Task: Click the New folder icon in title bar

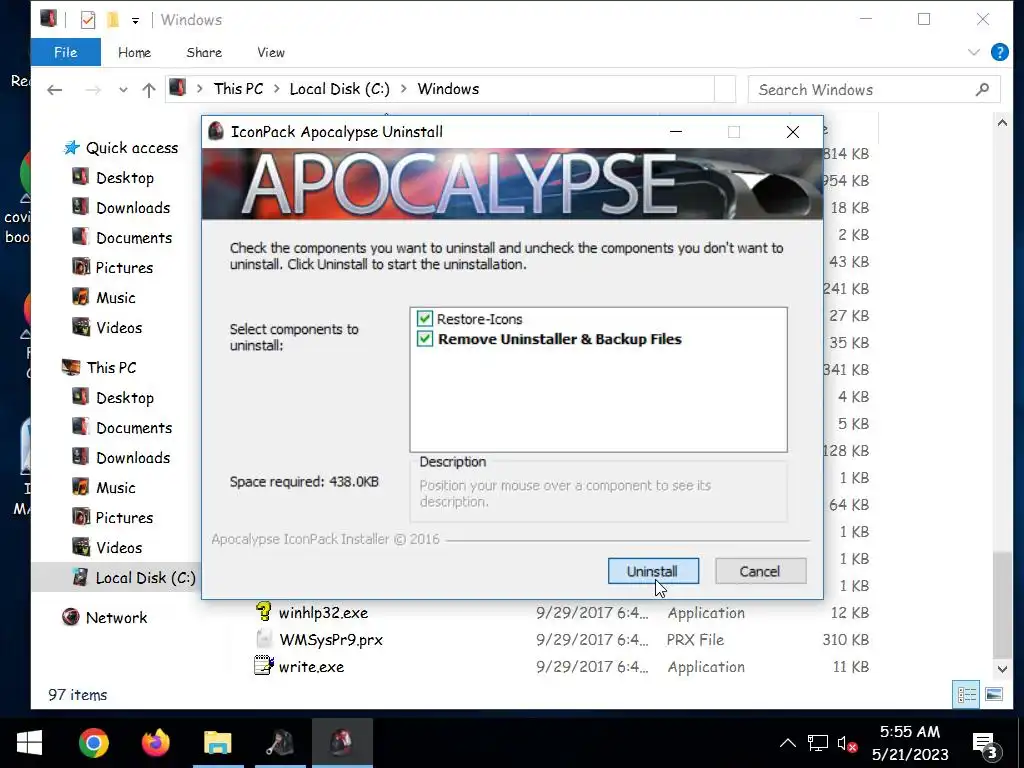Action: (113, 20)
